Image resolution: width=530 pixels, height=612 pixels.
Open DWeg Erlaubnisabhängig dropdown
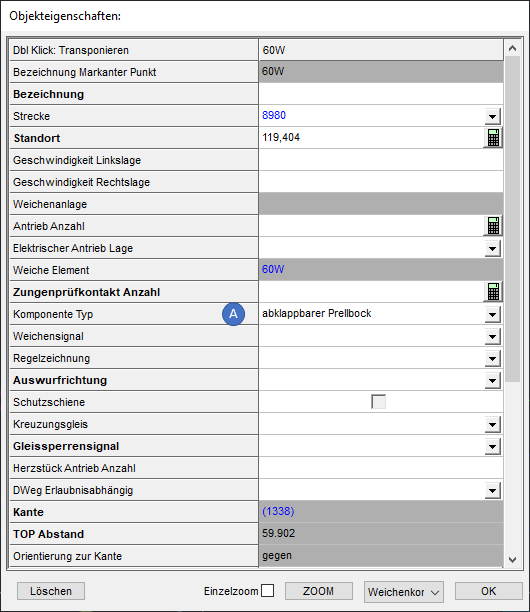pyautogui.click(x=493, y=490)
